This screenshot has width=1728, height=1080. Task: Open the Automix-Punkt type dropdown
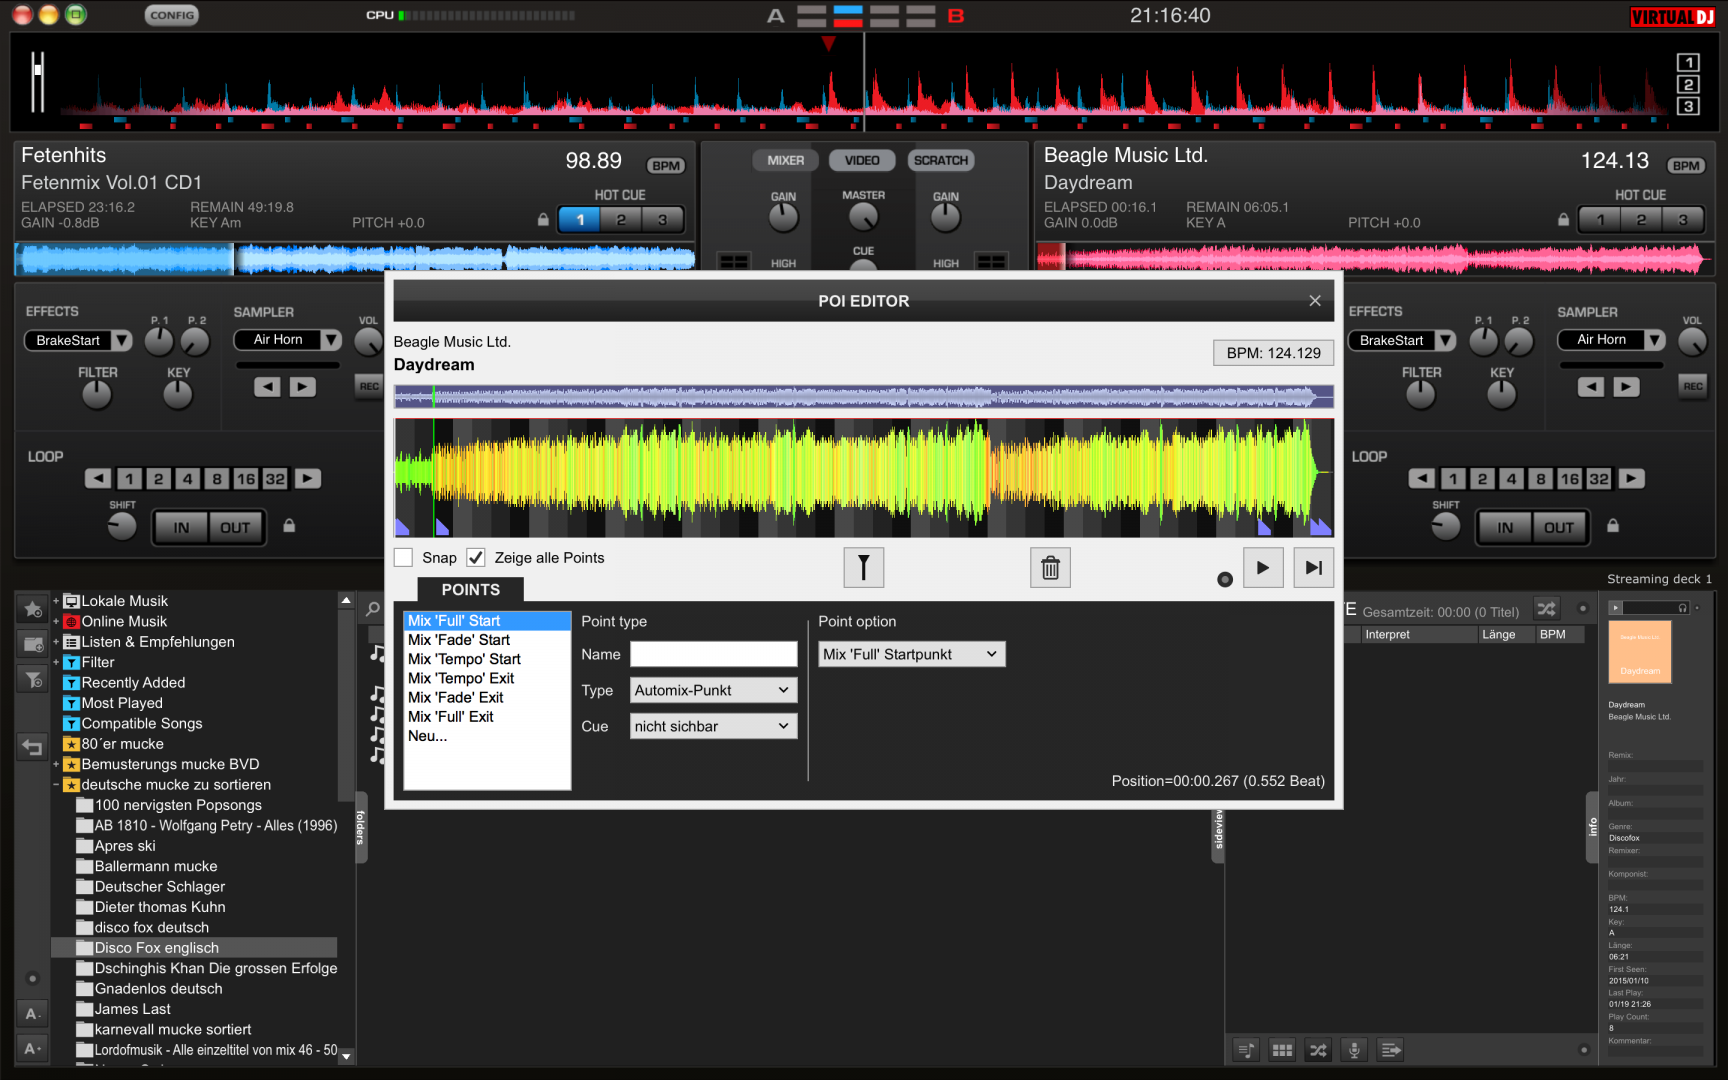tap(713, 690)
